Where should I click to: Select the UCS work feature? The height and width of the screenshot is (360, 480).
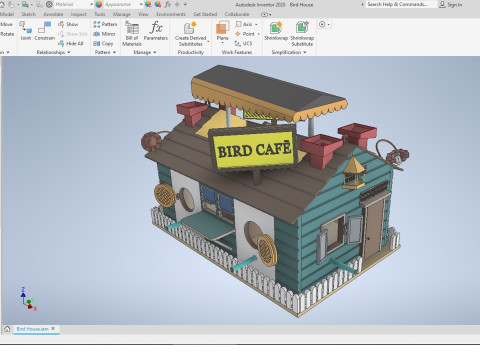pyautogui.click(x=243, y=43)
